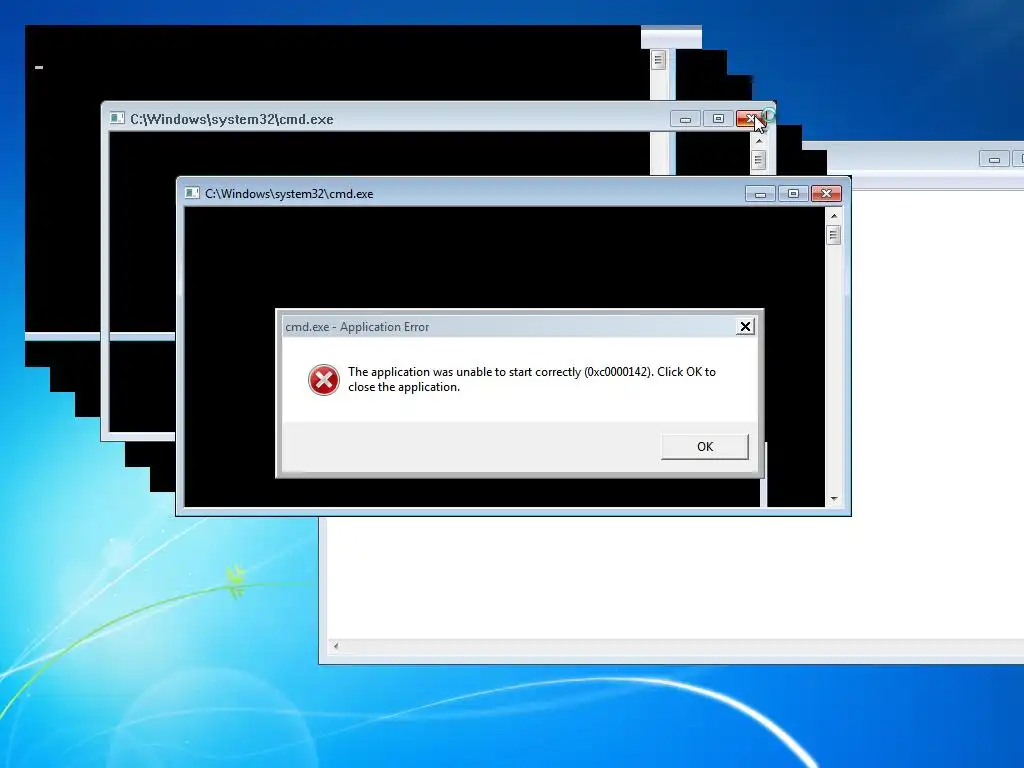
Task: Click scroll up arrow in front cmd window
Action: tap(834, 216)
